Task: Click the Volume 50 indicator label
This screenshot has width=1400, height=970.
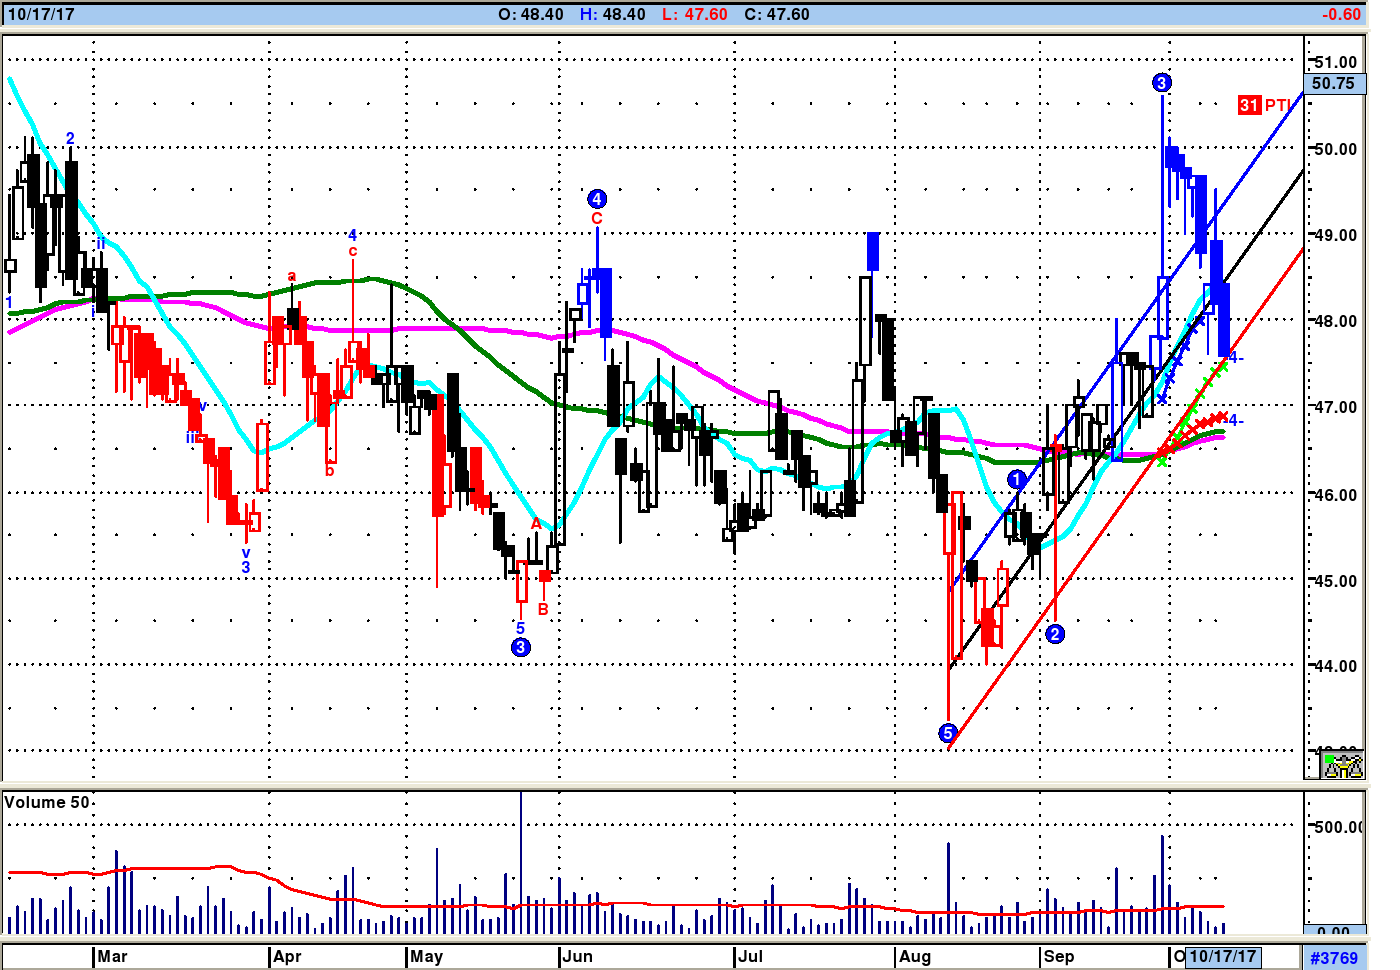Action: tap(47, 802)
